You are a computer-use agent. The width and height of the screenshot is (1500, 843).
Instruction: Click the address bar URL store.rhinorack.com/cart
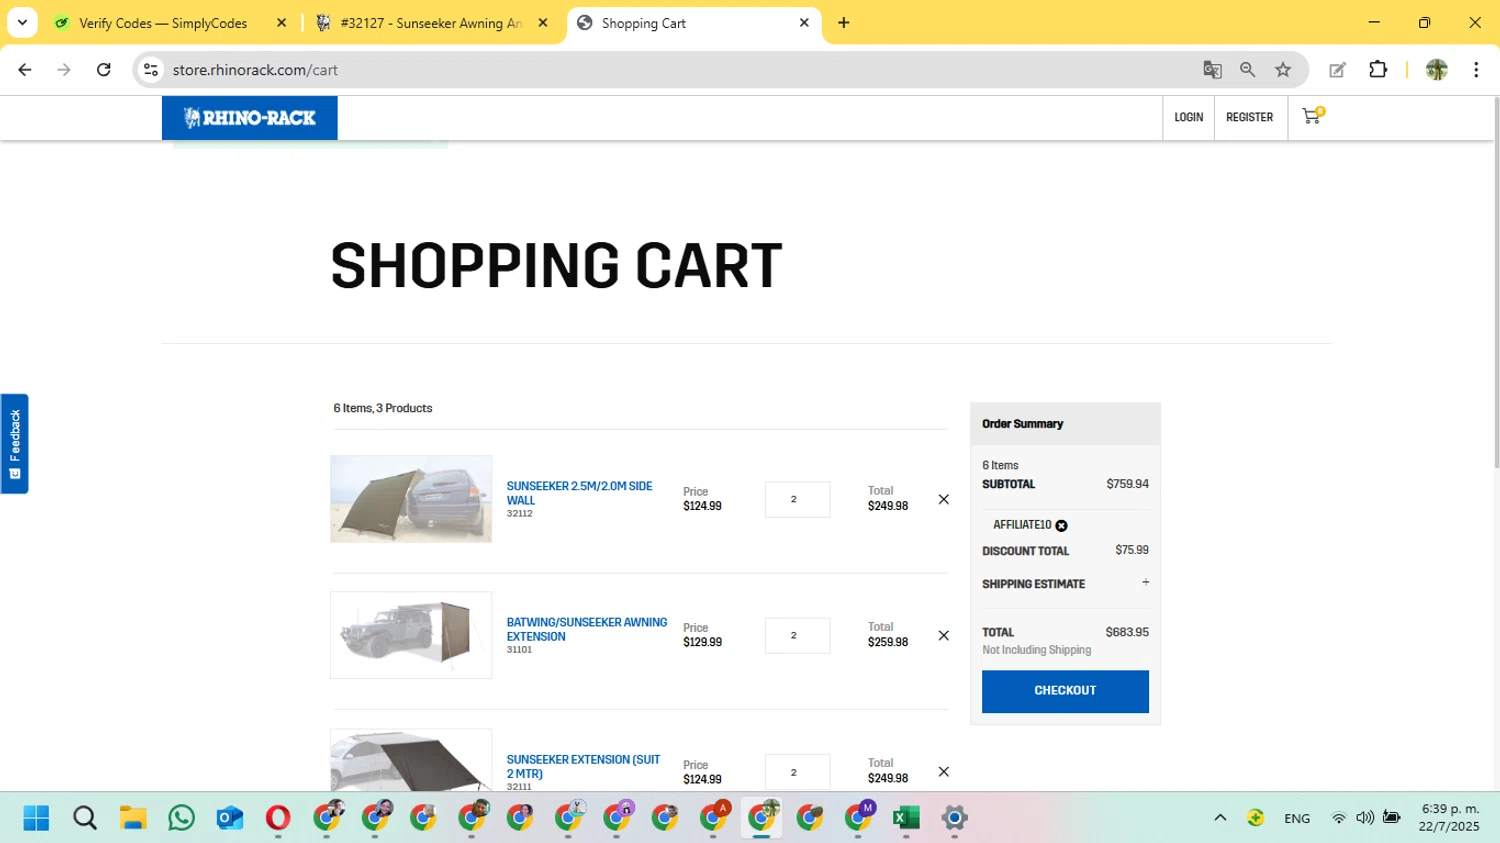click(x=255, y=70)
